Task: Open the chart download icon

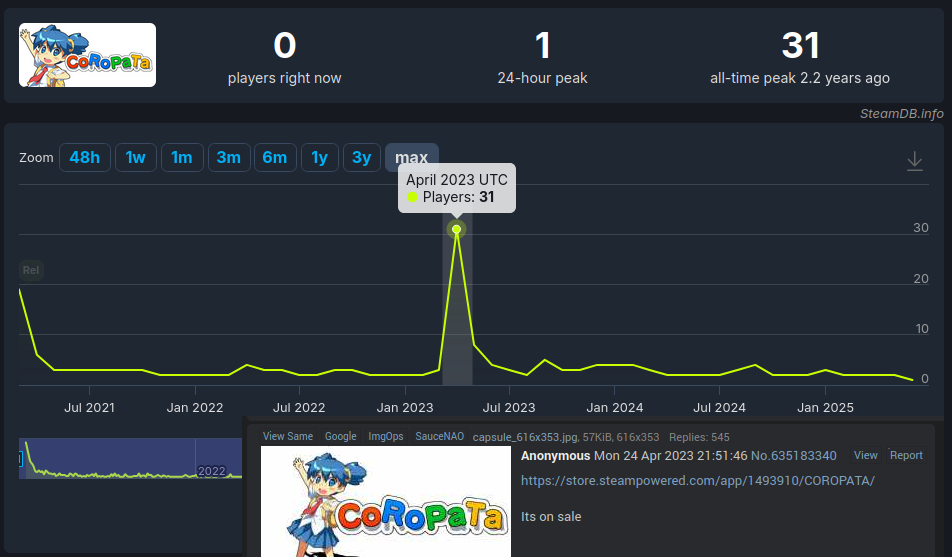Action: pyautogui.click(x=914, y=161)
